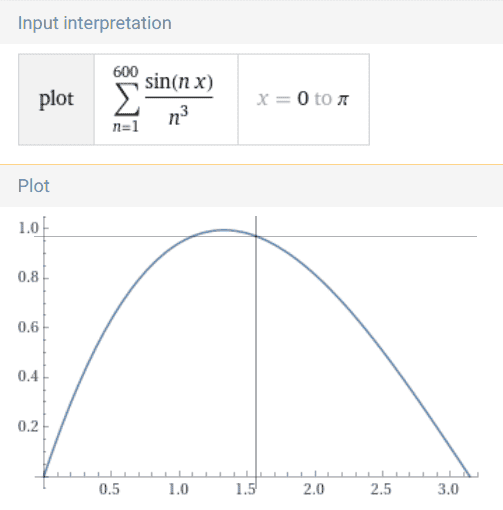Click the "Input interpretation" section header

coord(95,23)
